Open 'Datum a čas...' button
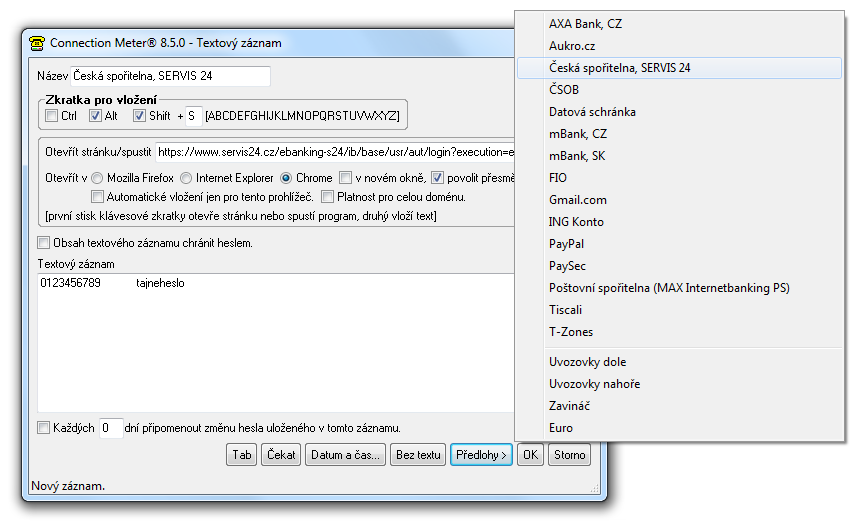Screen dimensions: 862x524 (x=345, y=455)
